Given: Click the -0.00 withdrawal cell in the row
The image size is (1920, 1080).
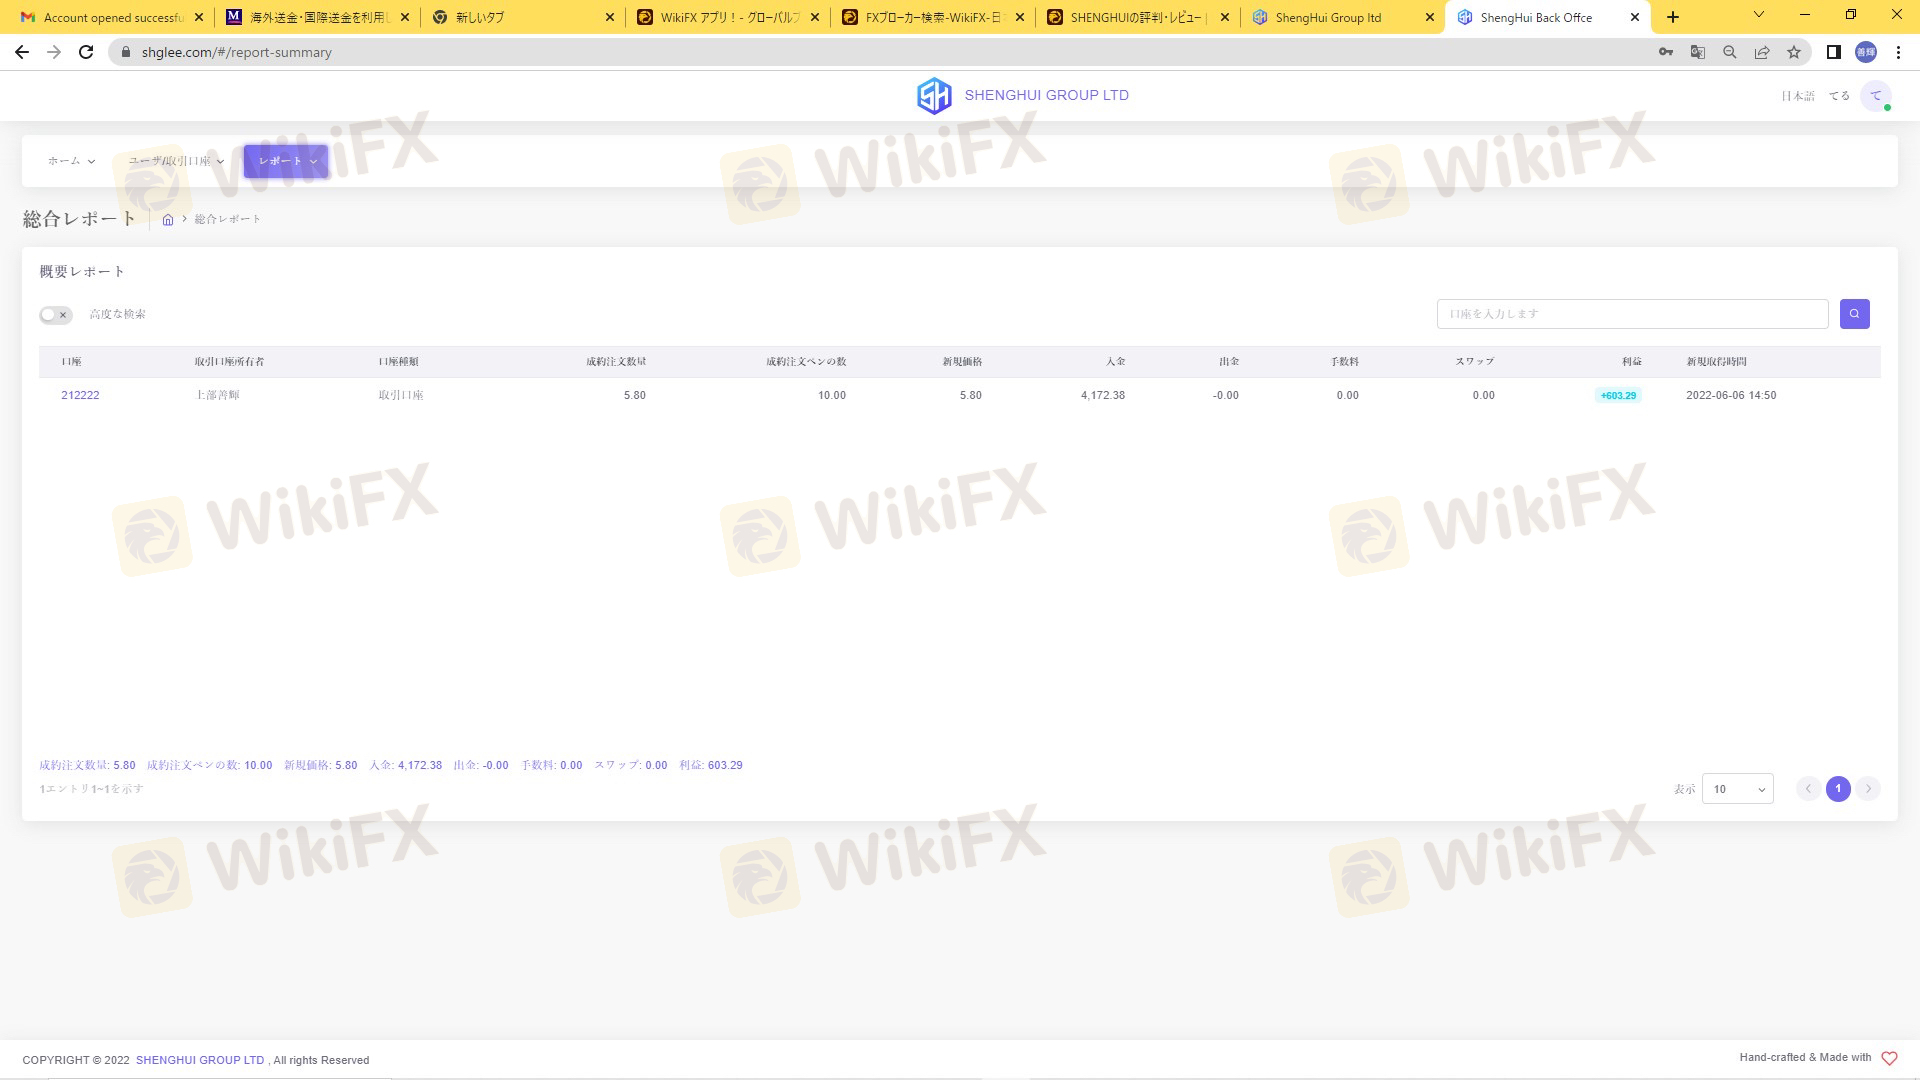Looking at the screenshot, I should click(1226, 396).
